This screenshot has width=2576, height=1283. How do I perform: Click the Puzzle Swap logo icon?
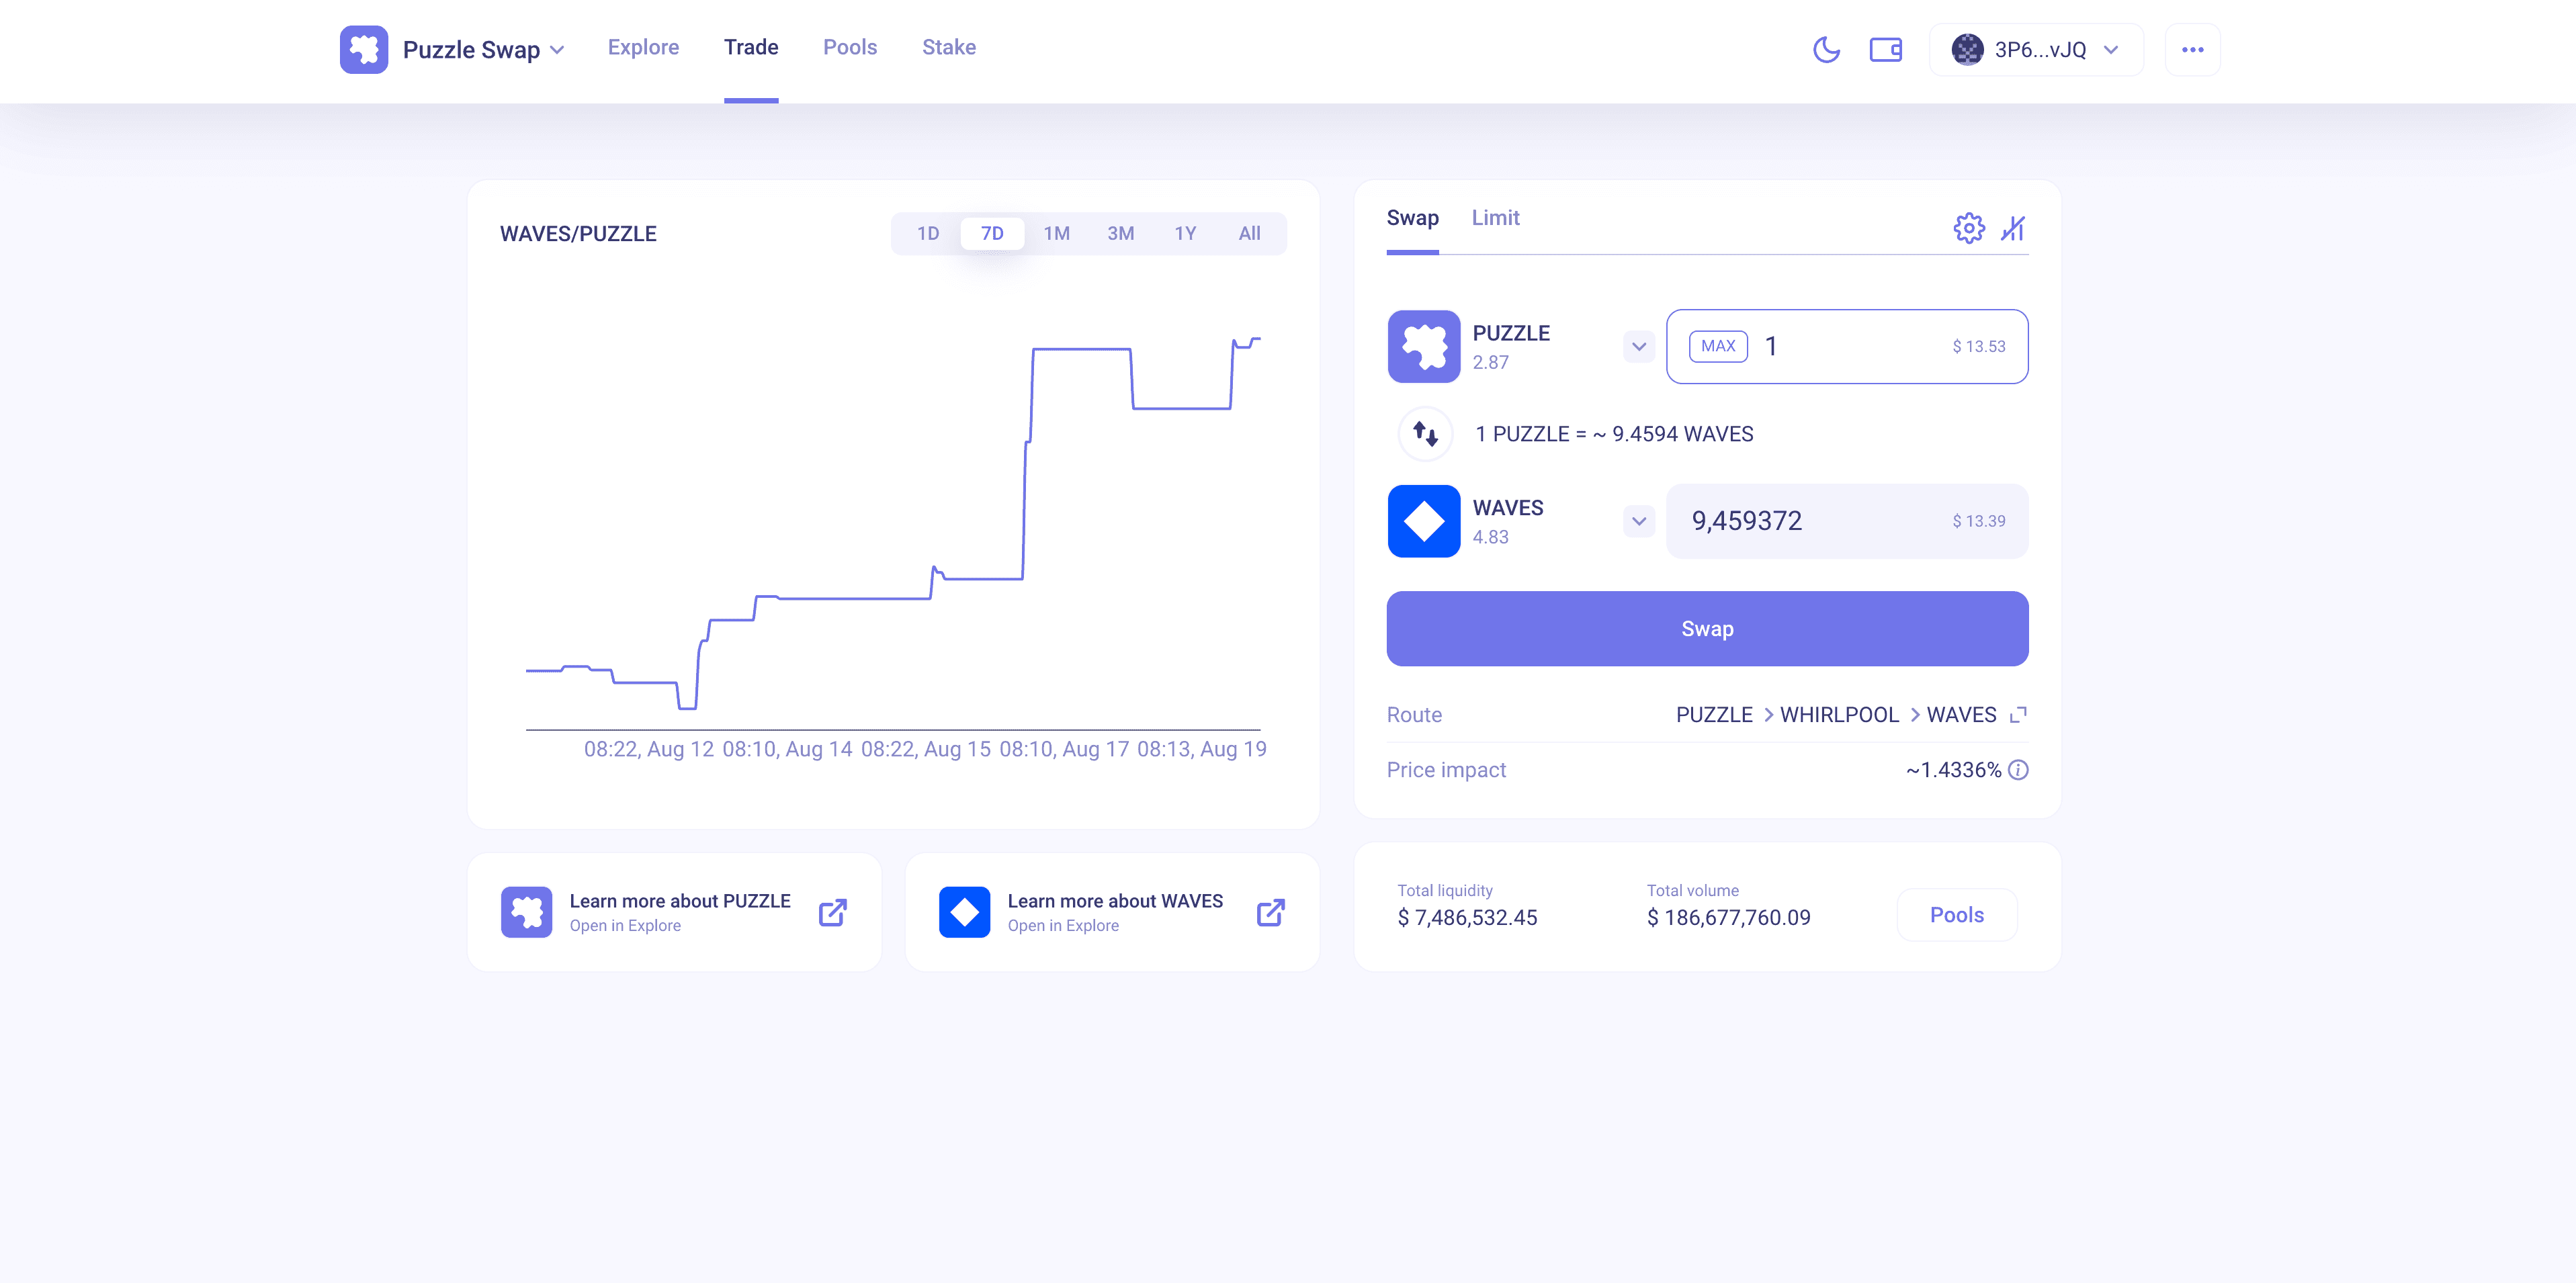click(x=364, y=49)
